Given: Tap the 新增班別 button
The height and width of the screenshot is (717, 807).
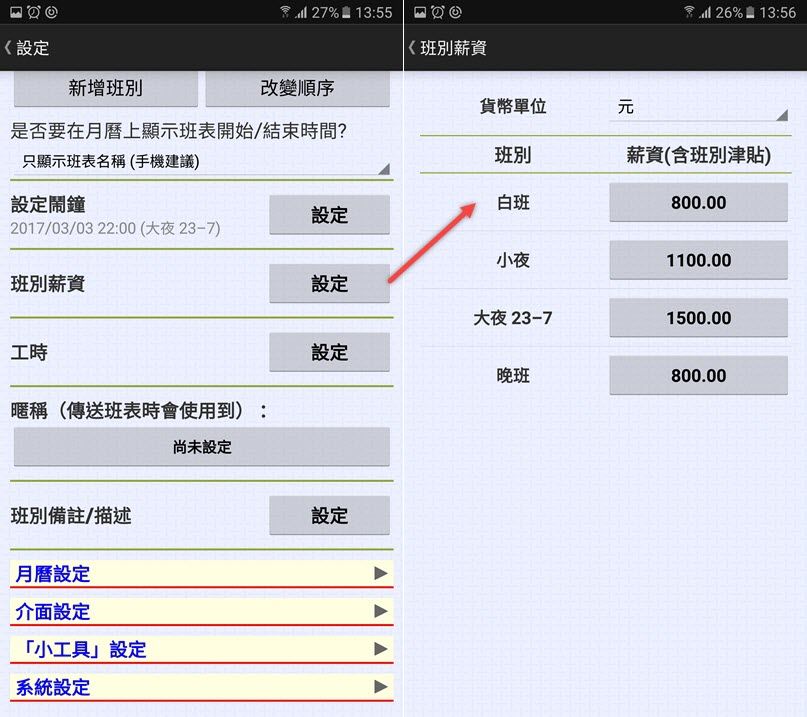Looking at the screenshot, I should click(x=106, y=88).
